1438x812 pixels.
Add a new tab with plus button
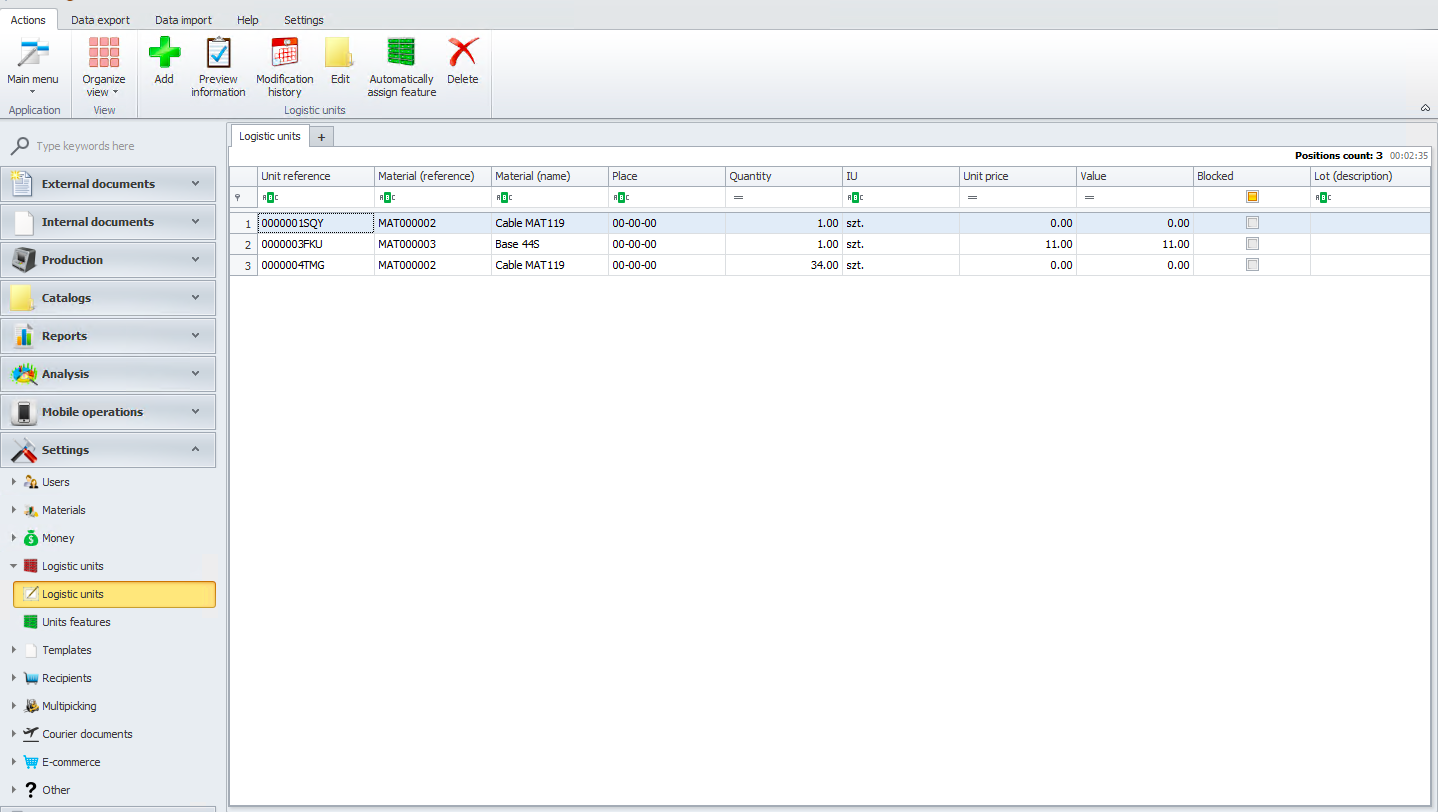(x=321, y=137)
